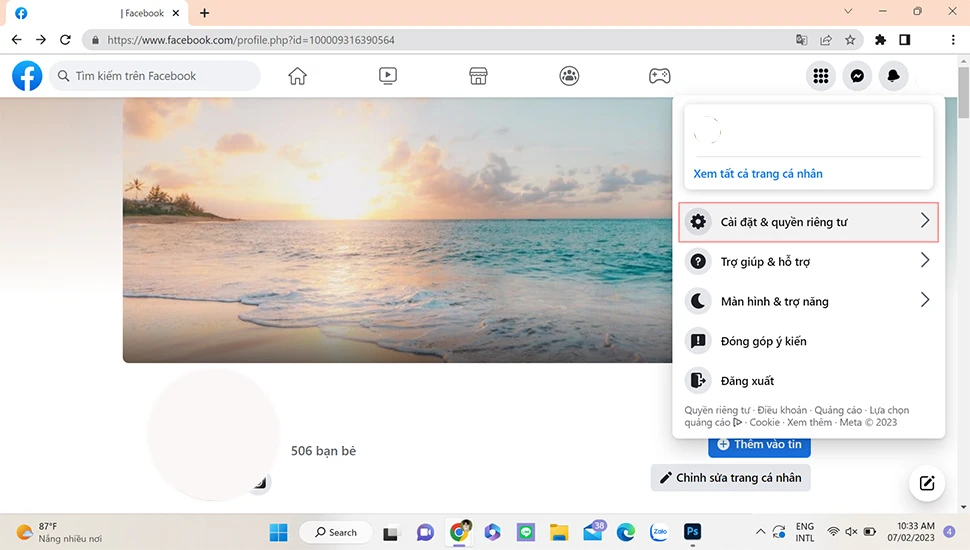The height and width of the screenshot is (550, 970).
Task: Bookmark page with the star icon
Action: coord(850,40)
